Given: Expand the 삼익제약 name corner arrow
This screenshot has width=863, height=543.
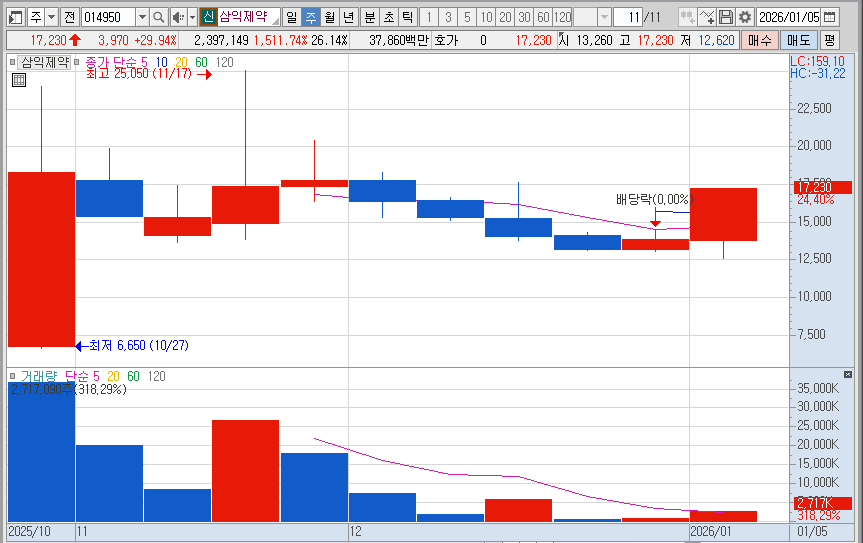Looking at the screenshot, I should tap(275, 21).
